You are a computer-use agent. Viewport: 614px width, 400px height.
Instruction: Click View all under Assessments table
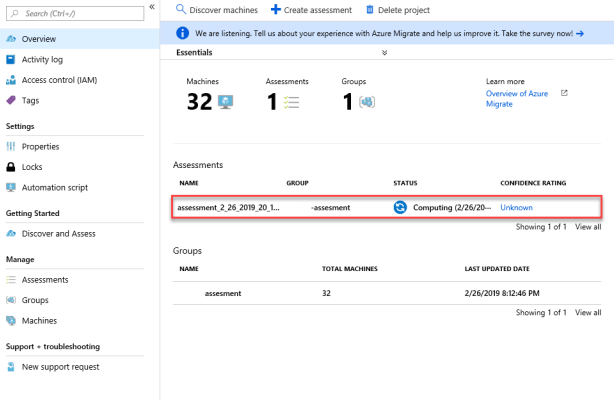[x=588, y=227]
